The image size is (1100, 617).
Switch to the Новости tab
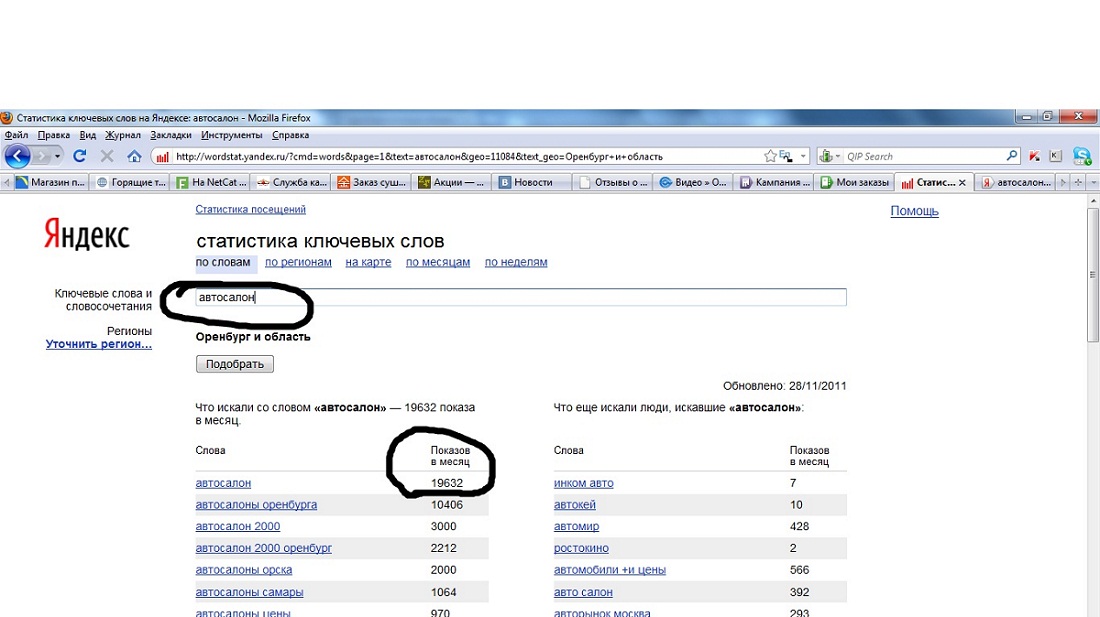click(x=532, y=182)
